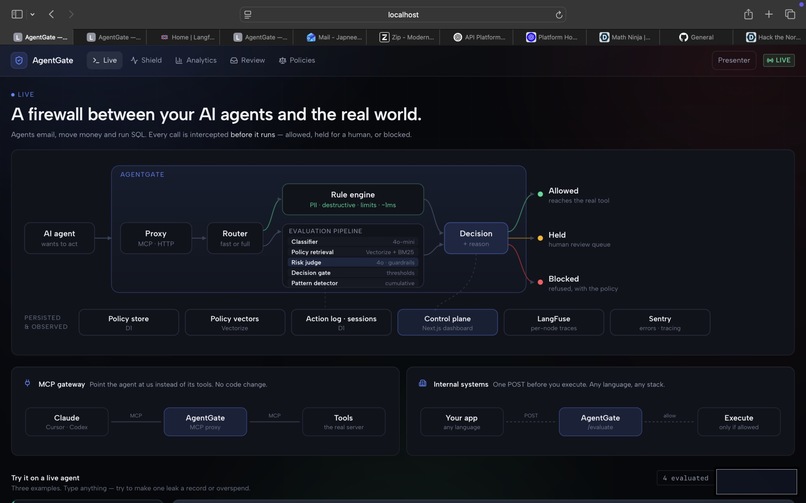Click the Claude Cursor · Codex box
This screenshot has height=503, width=806.
[67, 422]
